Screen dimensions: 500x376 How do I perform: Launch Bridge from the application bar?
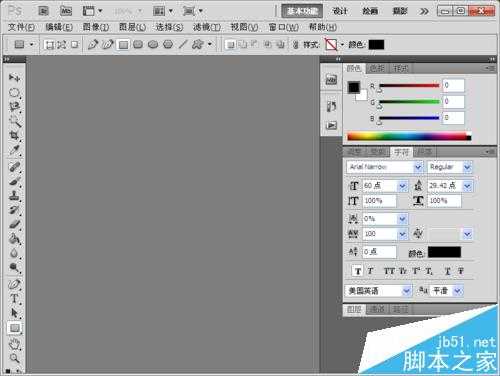44,11
